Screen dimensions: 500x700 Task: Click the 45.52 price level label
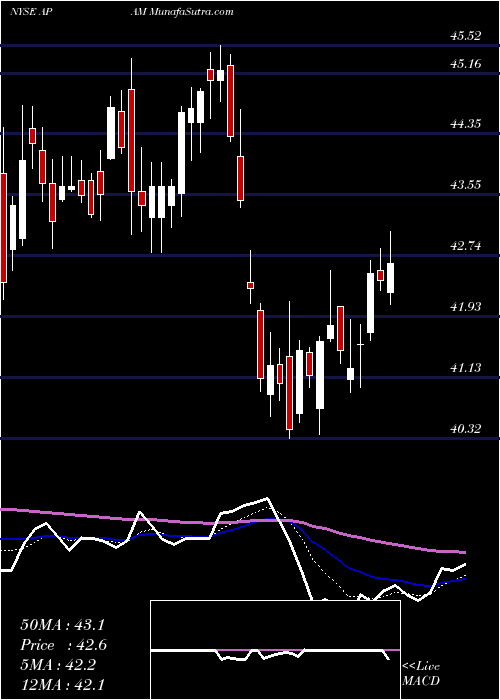466,36
